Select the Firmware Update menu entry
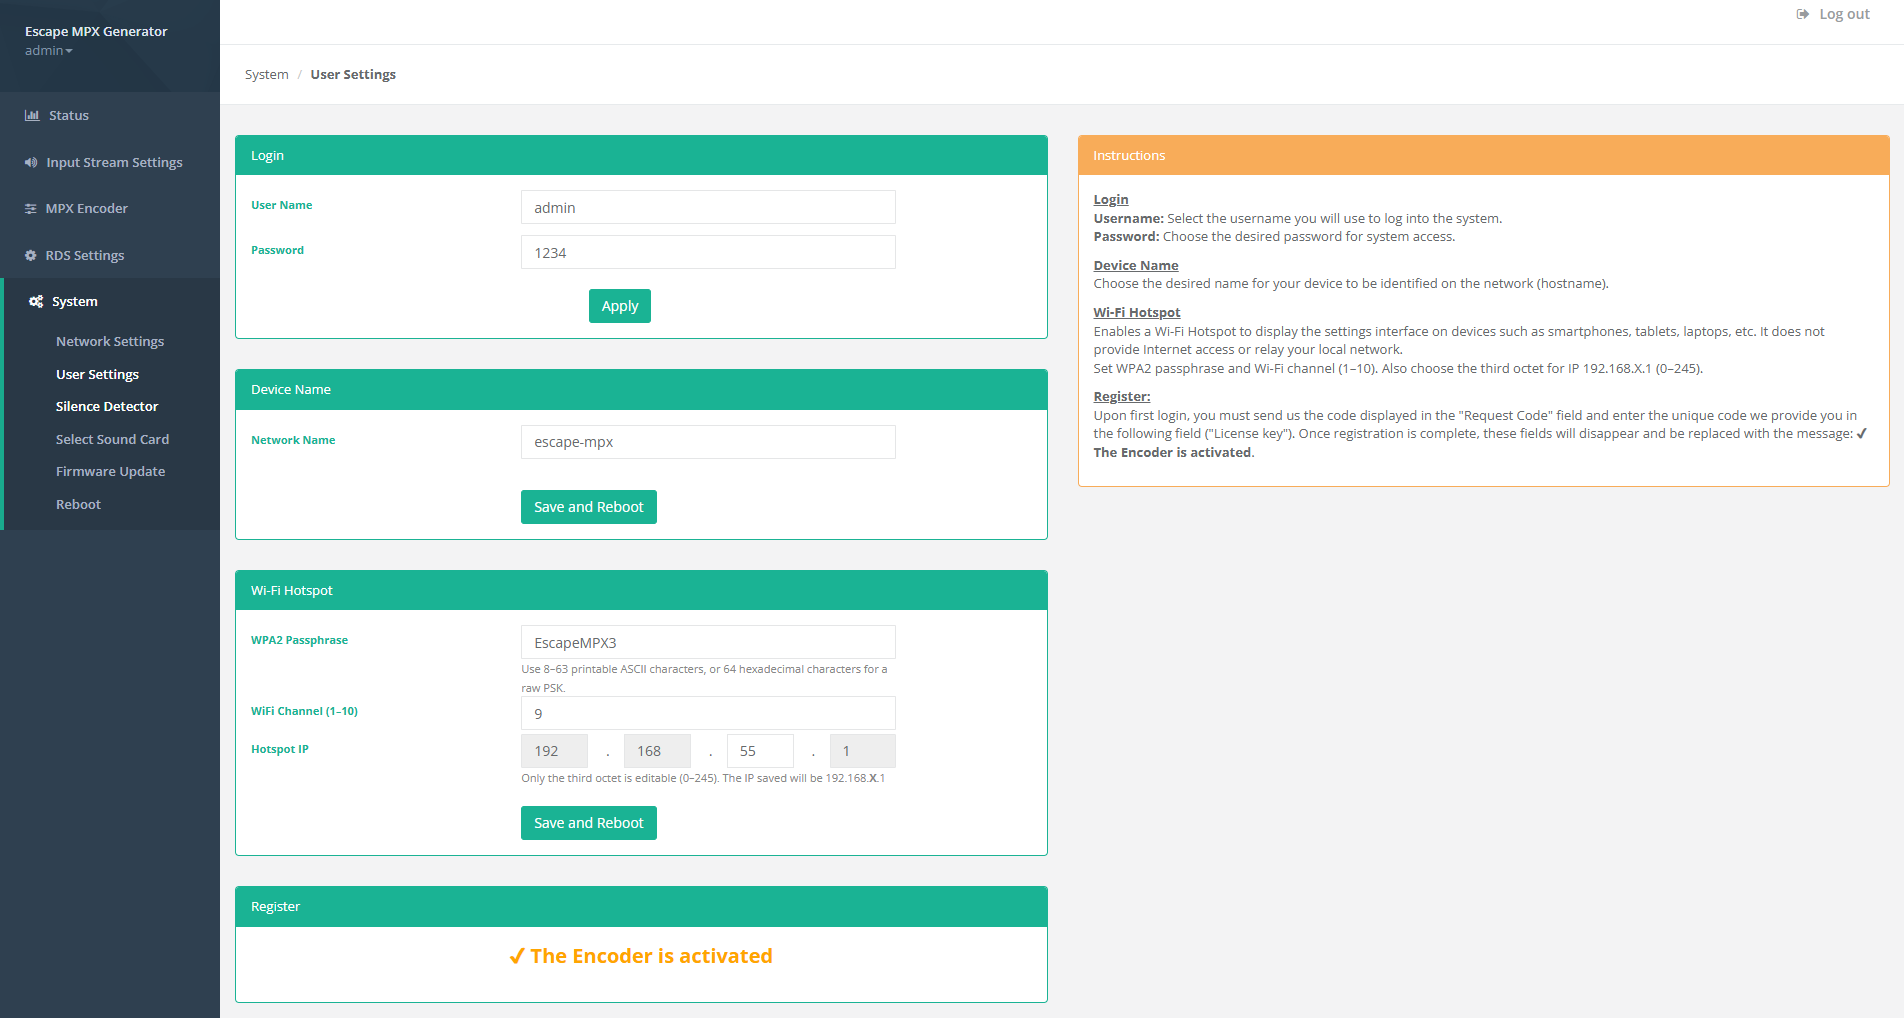Viewport: 1904px width, 1018px height. click(x=110, y=471)
